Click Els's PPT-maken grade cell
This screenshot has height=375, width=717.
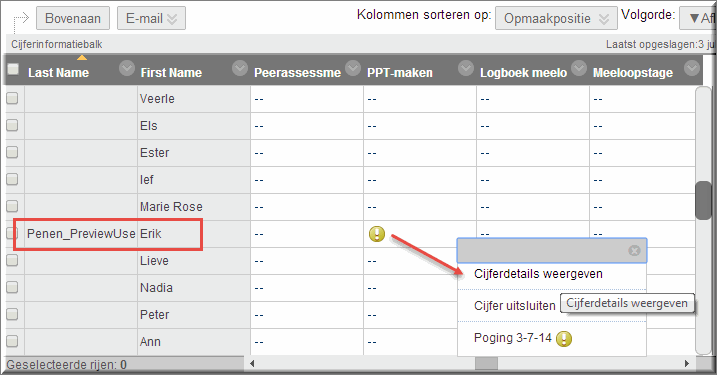[x=420, y=126]
